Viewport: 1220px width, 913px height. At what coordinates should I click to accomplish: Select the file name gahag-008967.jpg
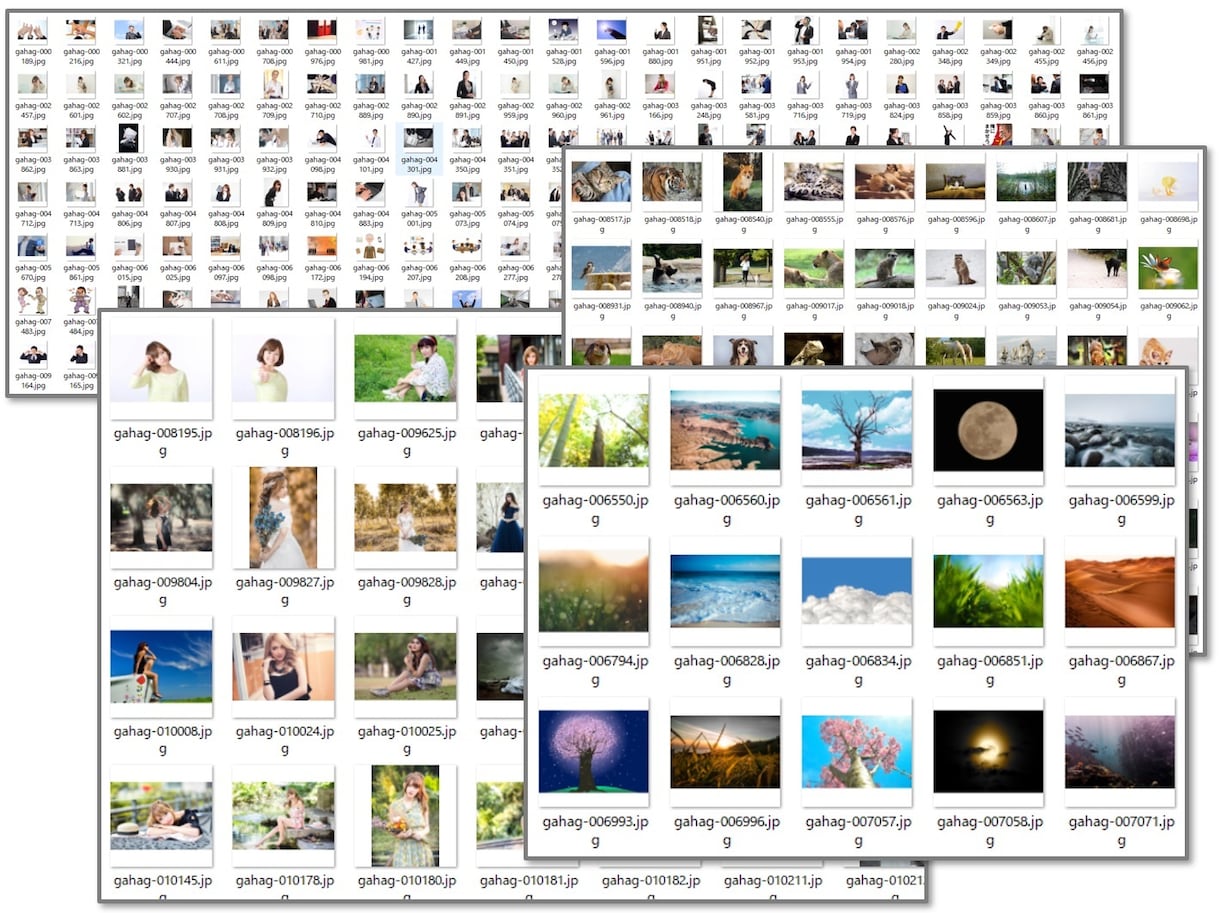(x=743, y=310)
